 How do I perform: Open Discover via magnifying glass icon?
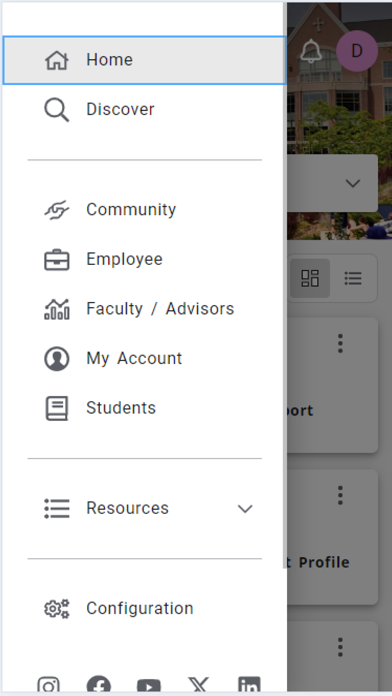tap(57, 110)
